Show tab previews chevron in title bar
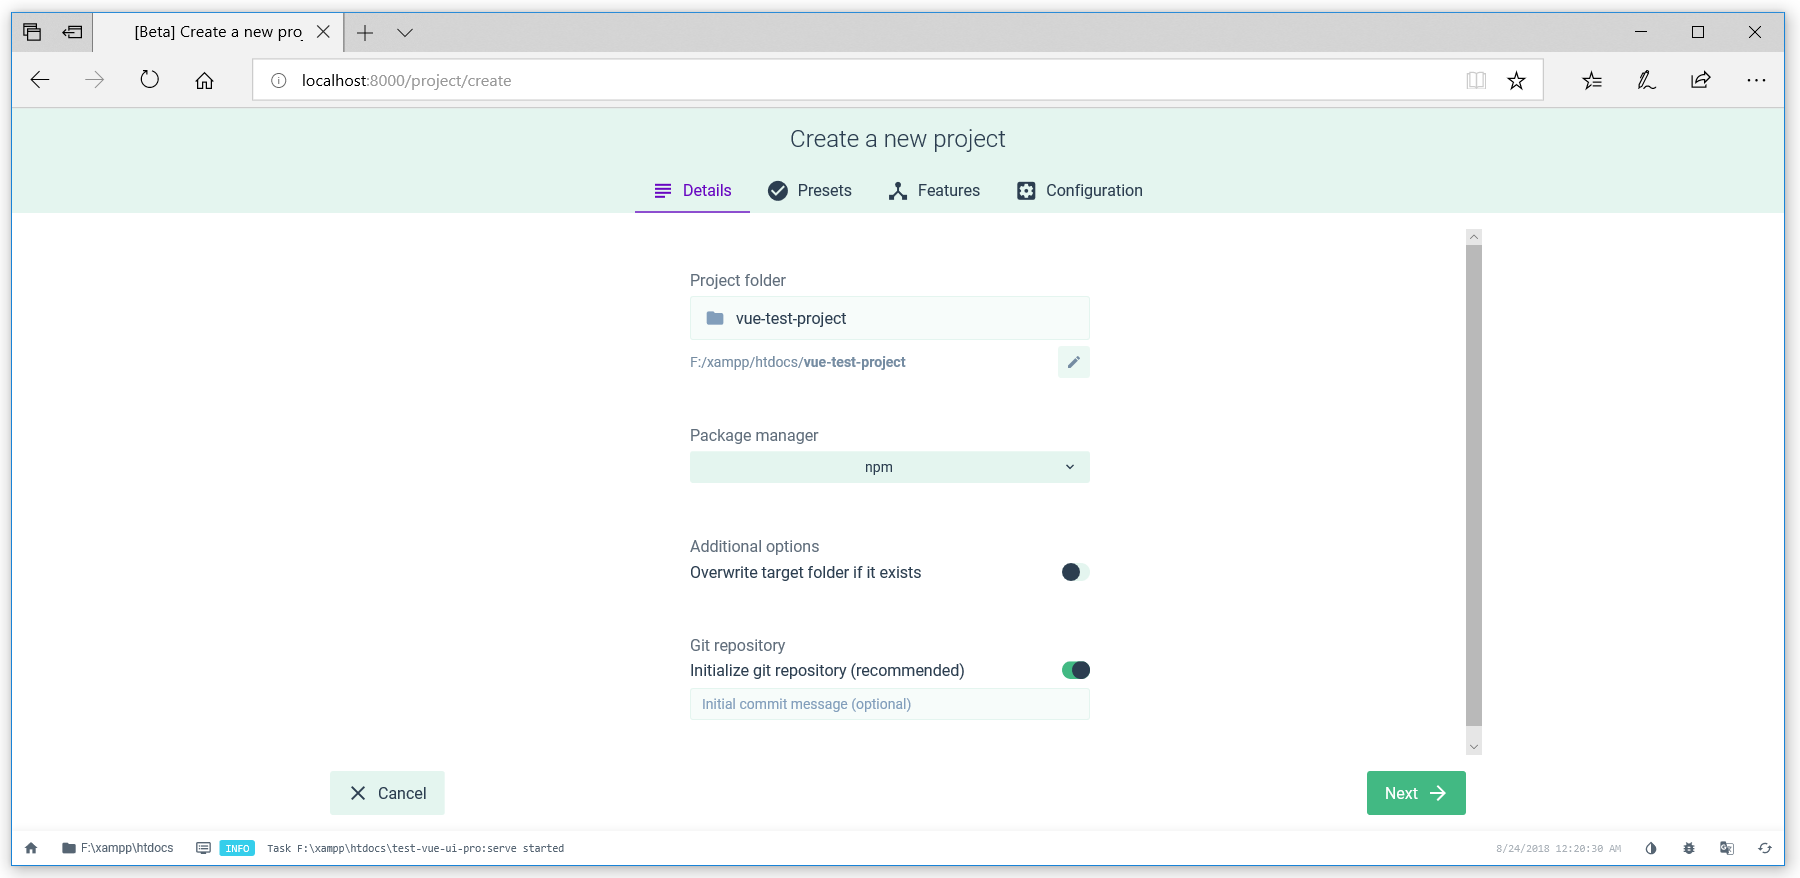The width and height of the screenshot is (1800, 878). pos(405,32)
